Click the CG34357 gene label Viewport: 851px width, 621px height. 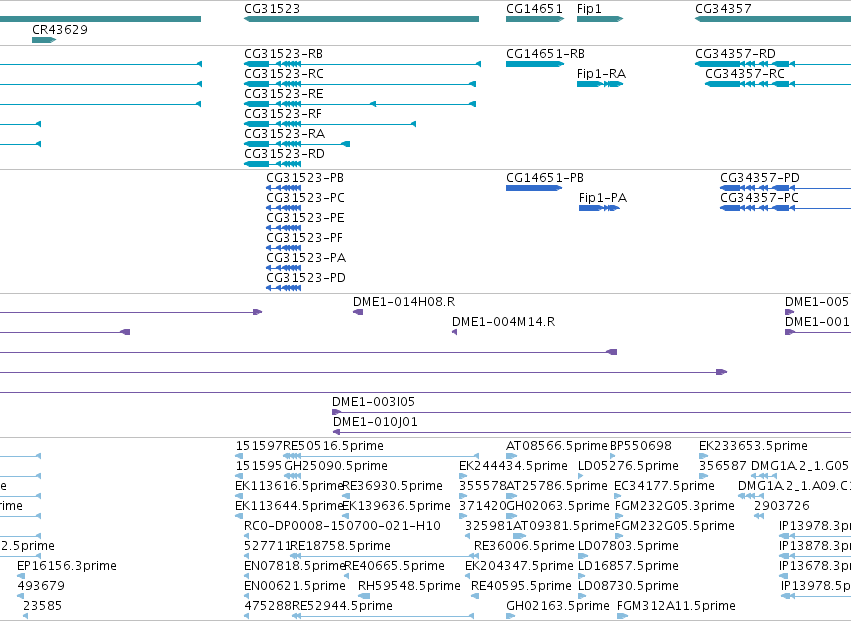pos(723,9)
